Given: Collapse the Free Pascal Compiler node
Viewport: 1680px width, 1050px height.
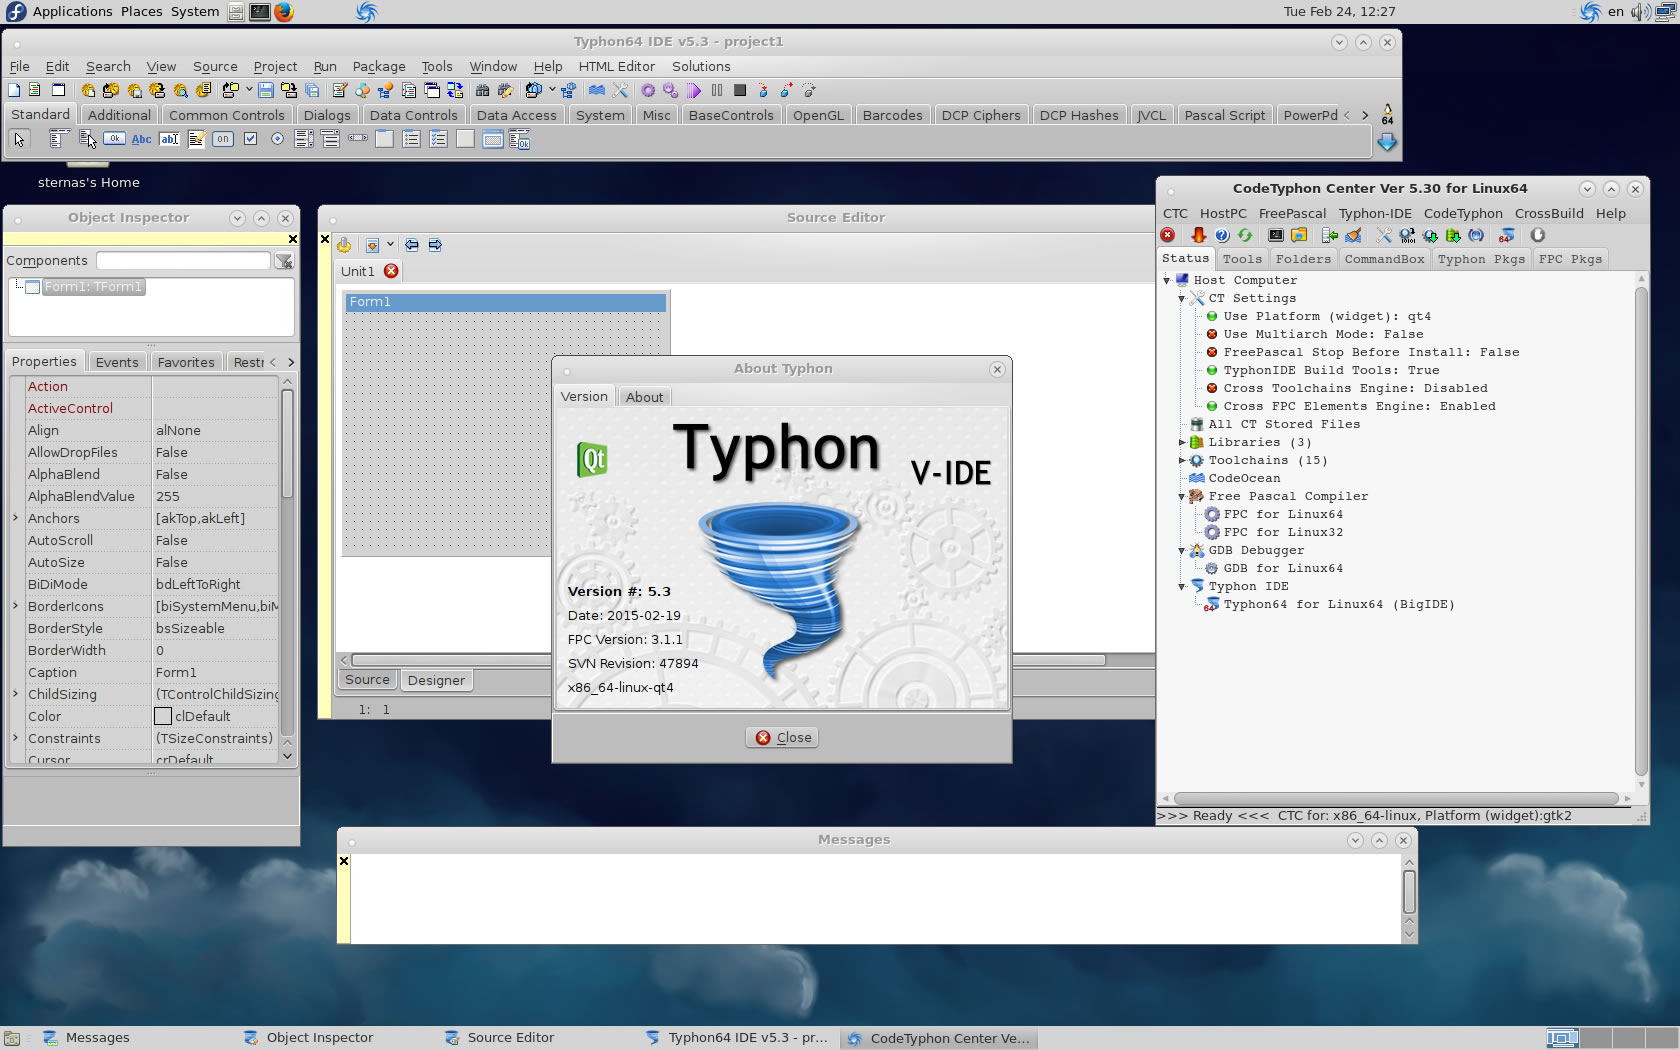Looking at the screenshot, I should pyautogui.click(x=1182, y=496).
